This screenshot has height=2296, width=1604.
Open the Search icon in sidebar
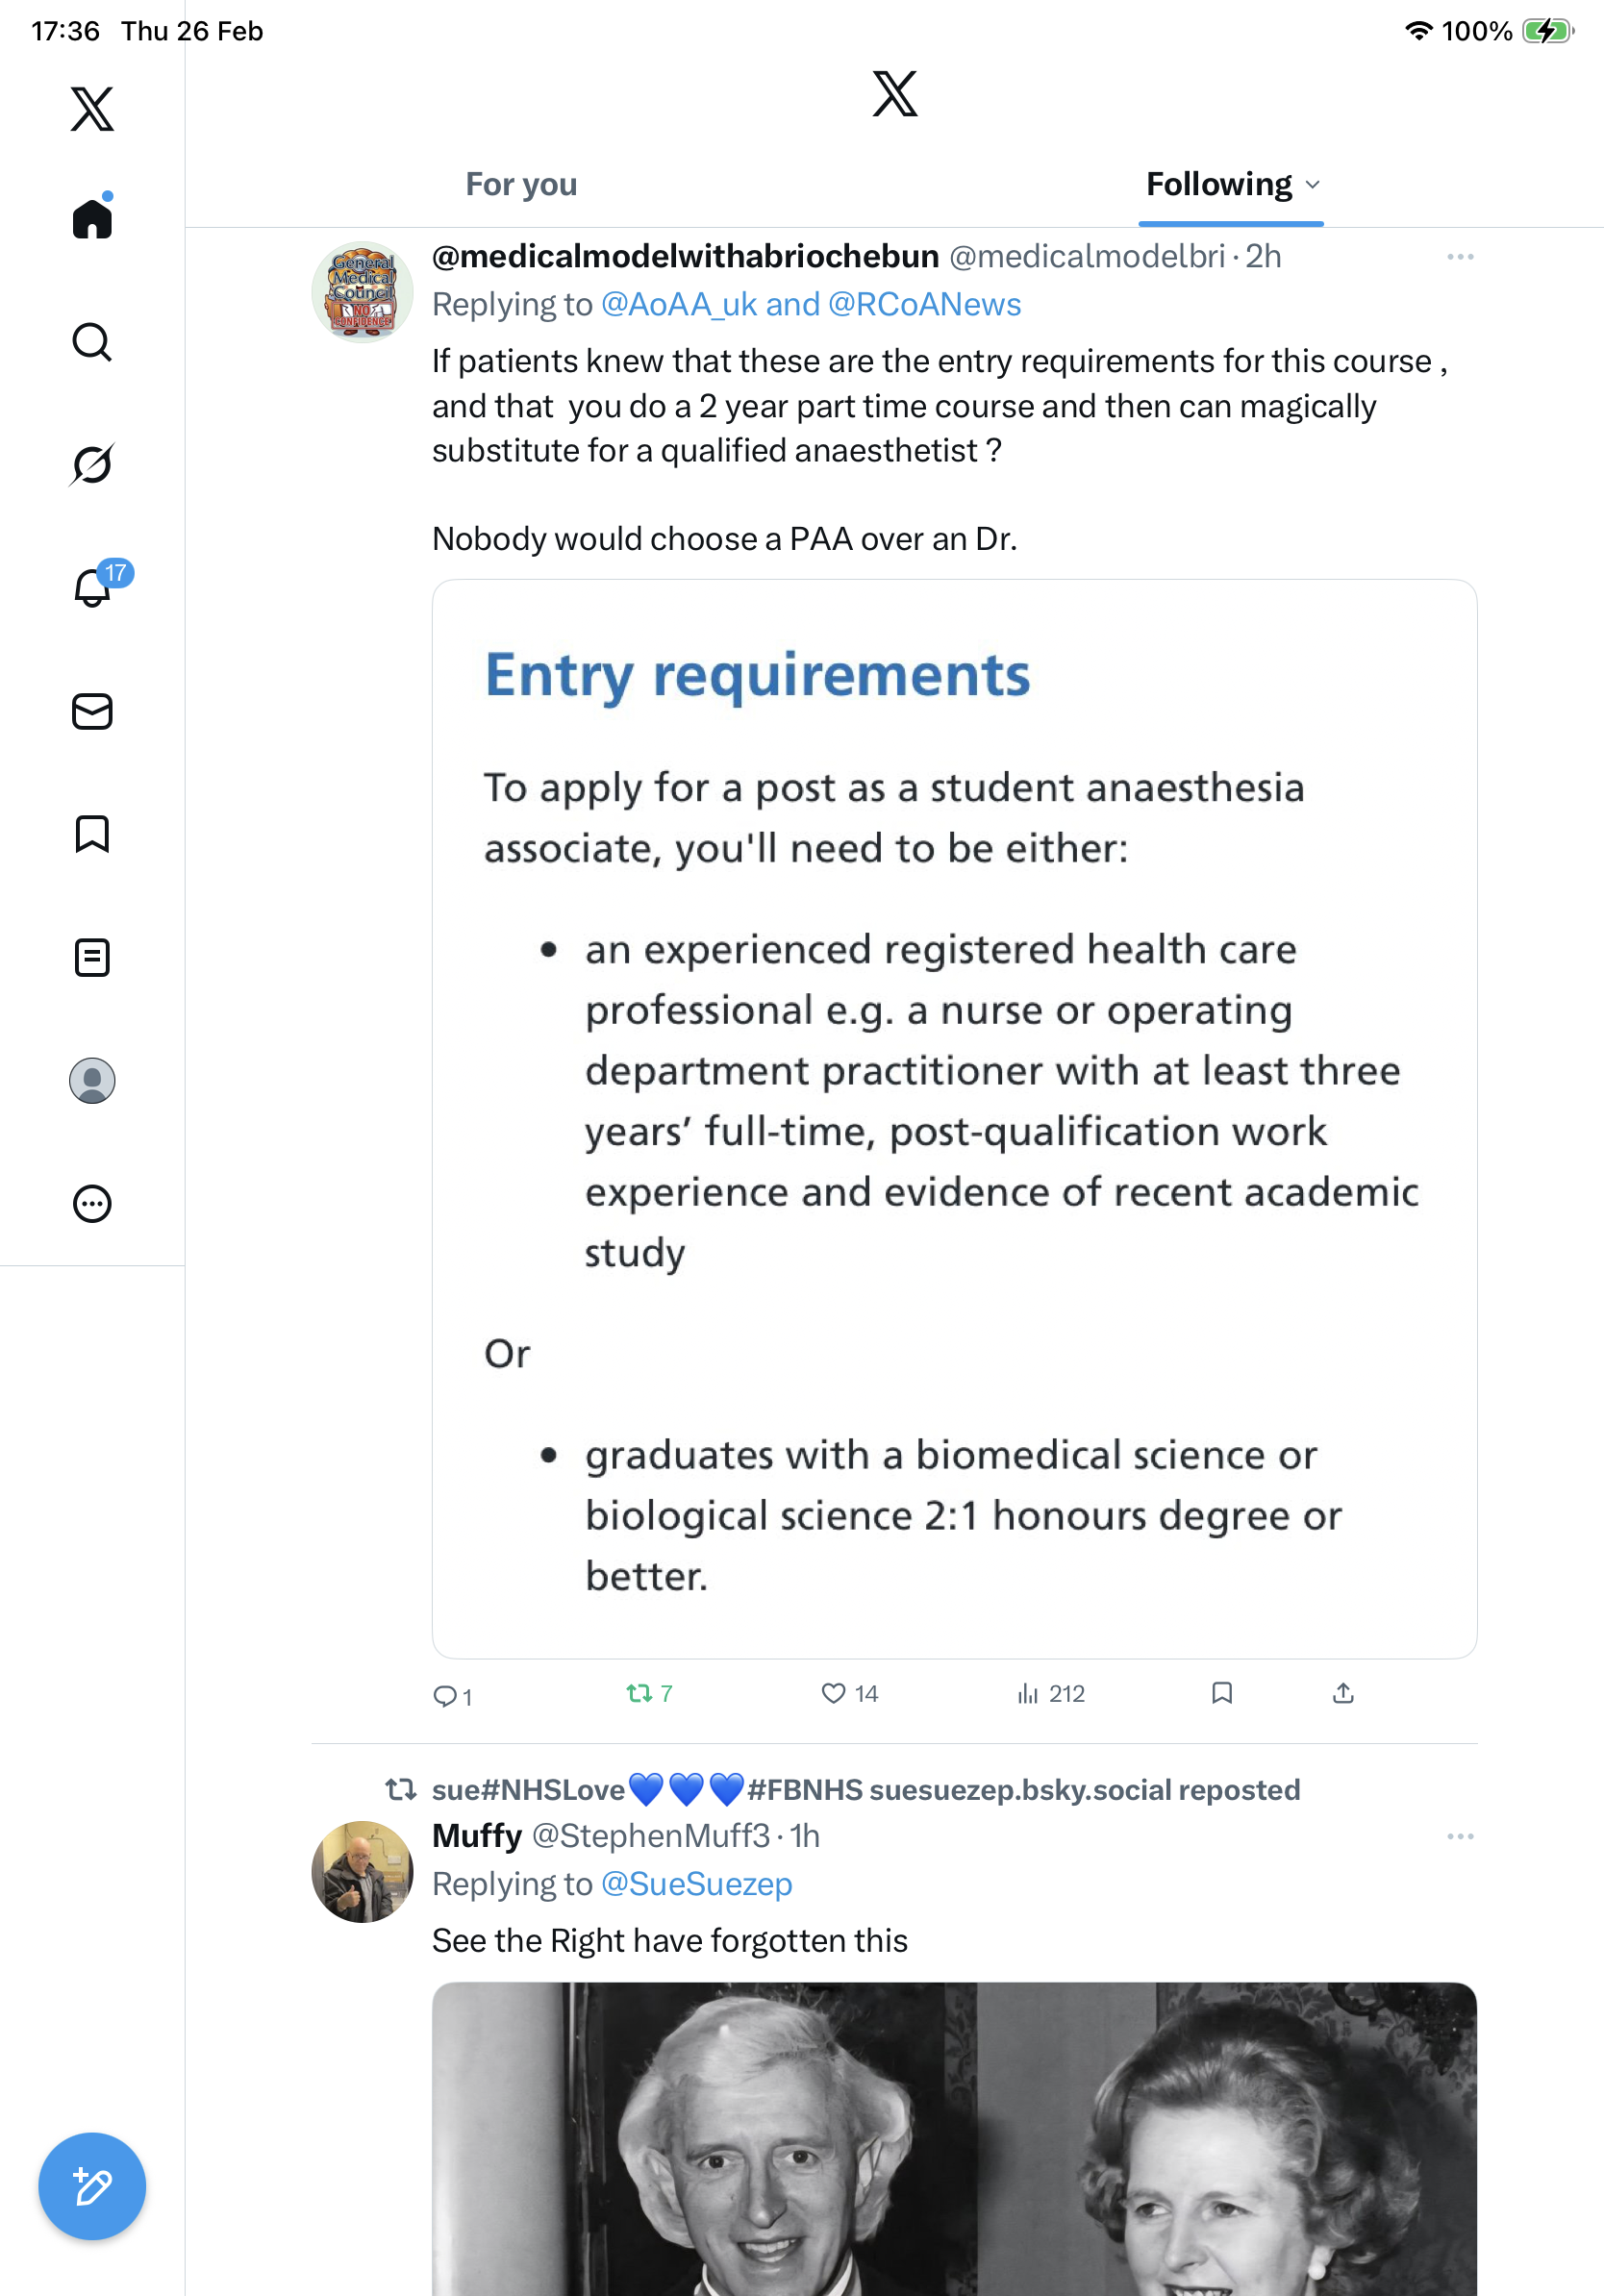(x=92, y=342)
